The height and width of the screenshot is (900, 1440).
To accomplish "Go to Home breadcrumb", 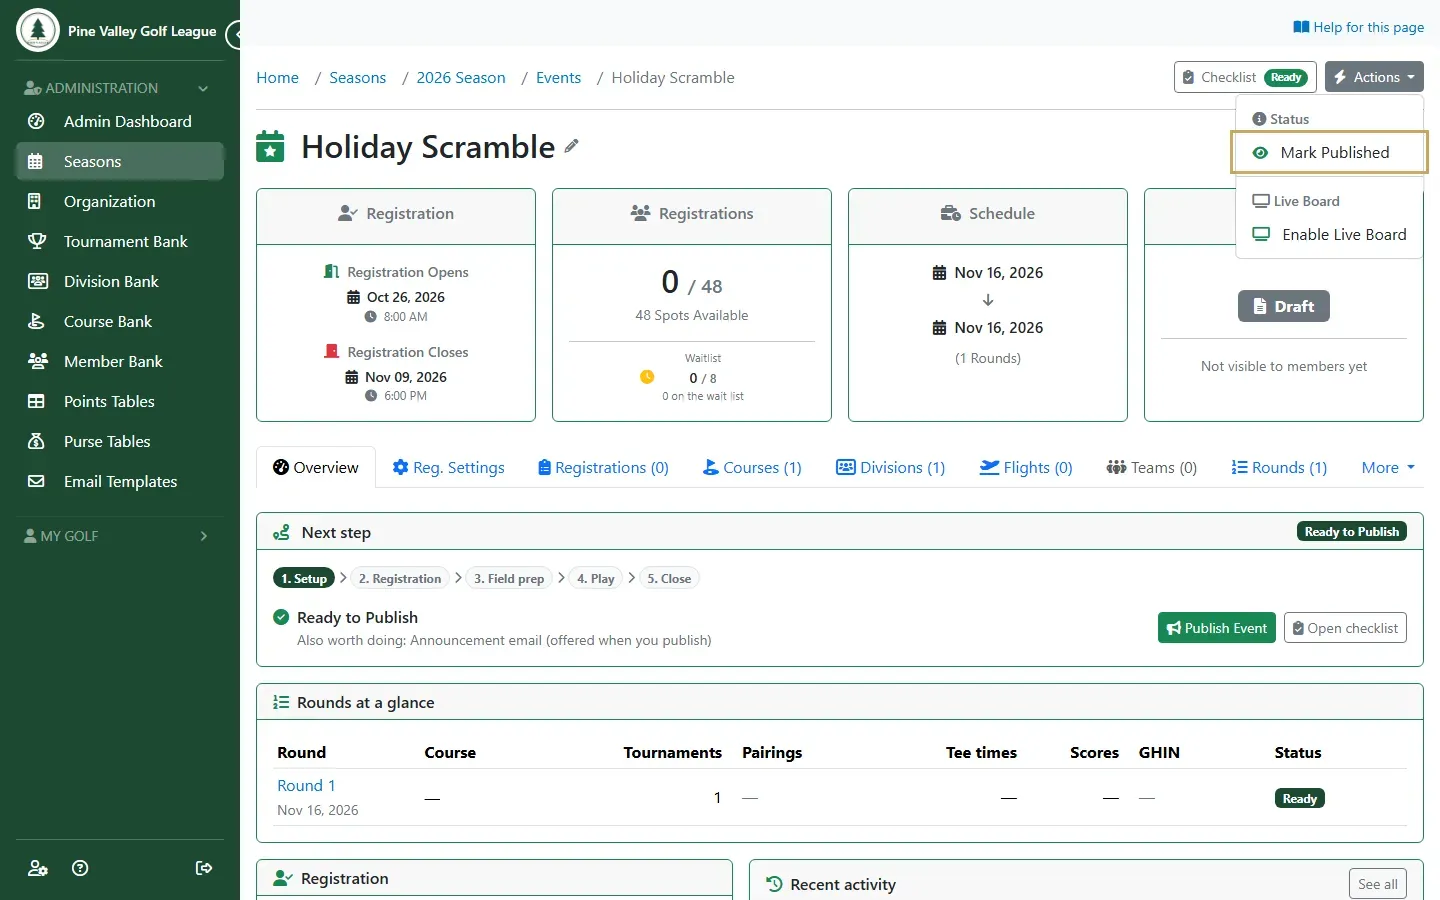I will click(x=277, y=78).
